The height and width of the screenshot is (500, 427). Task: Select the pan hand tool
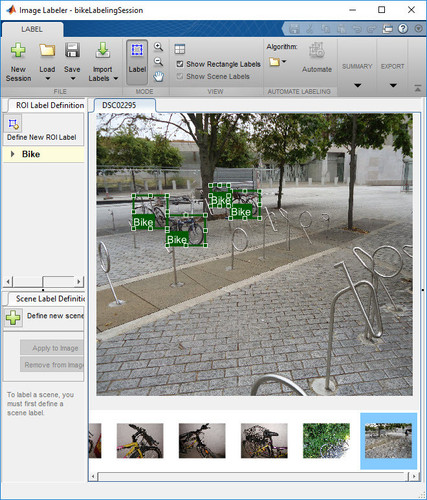tap(158, 77)
